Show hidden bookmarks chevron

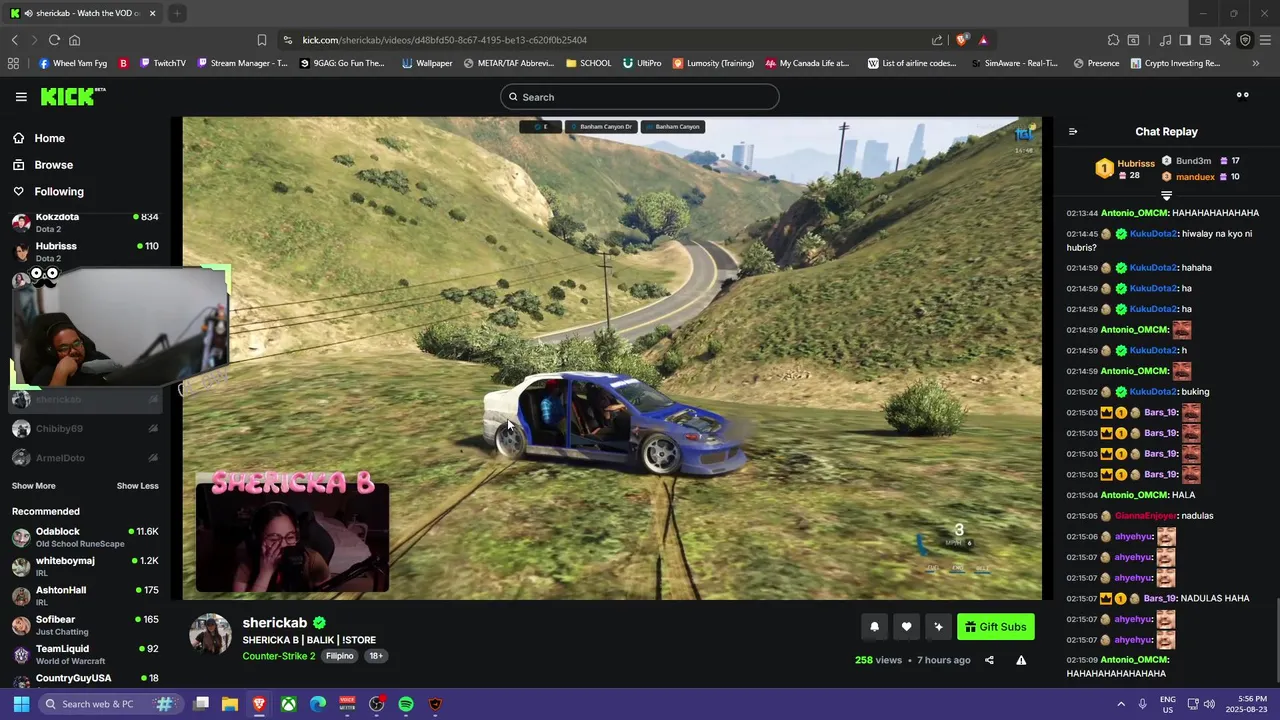[1256, 63]
